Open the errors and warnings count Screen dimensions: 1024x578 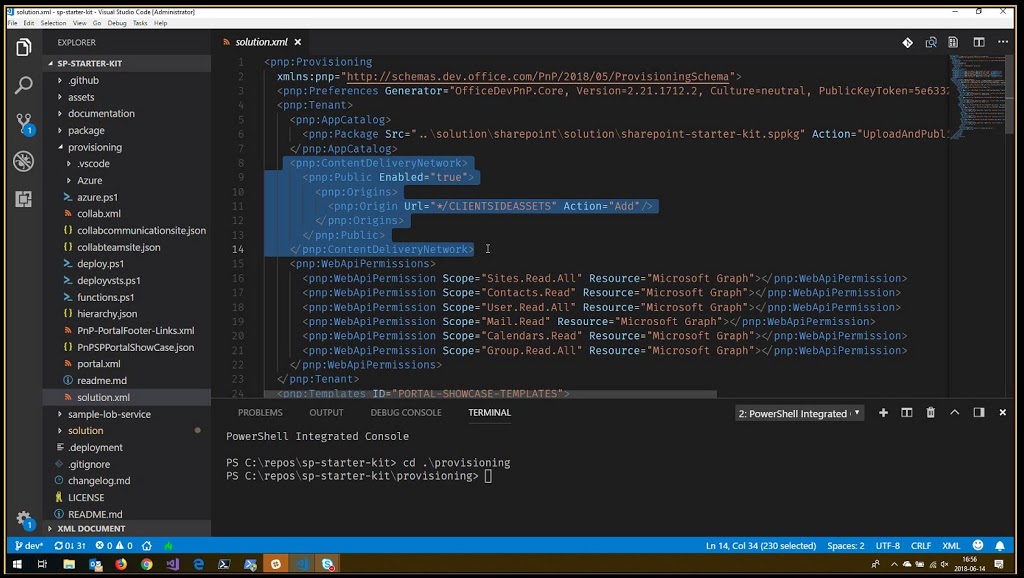tap(114, 546)
